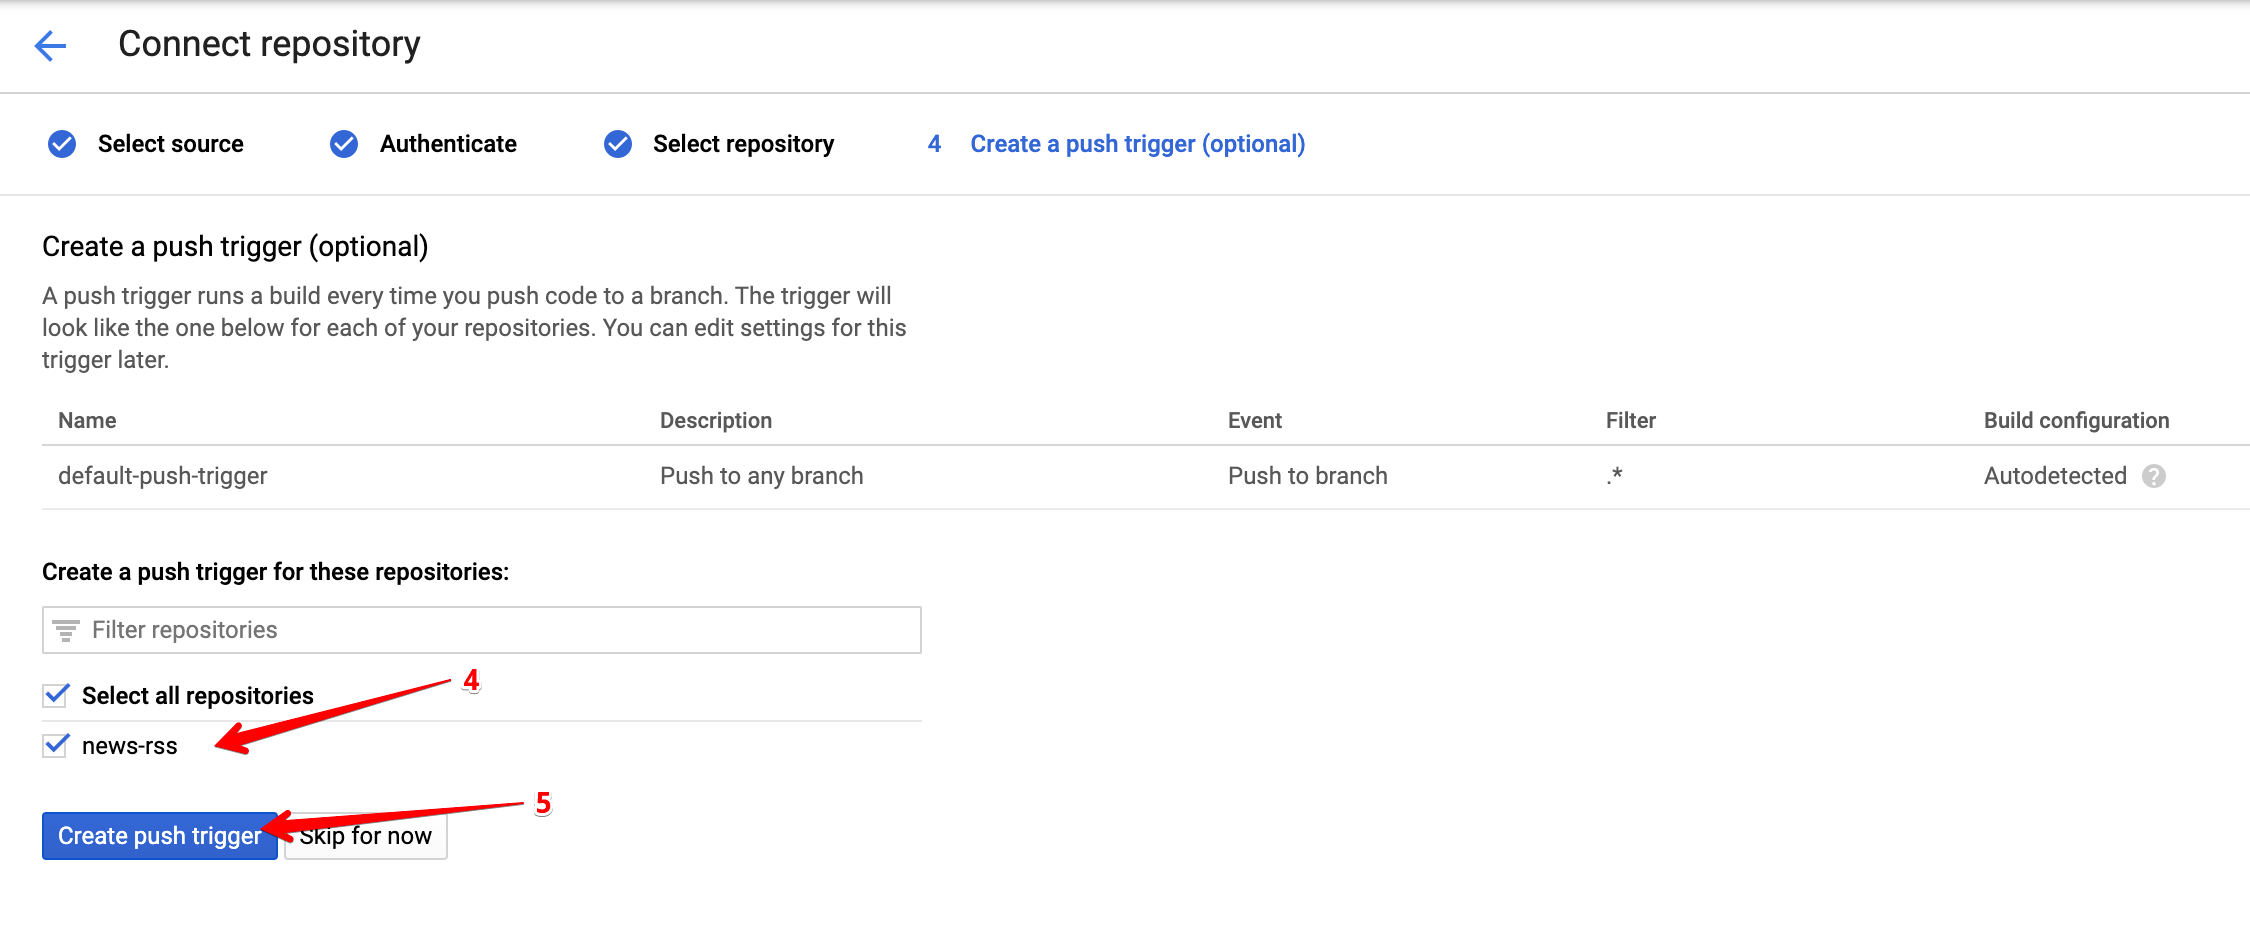Click the filter funnel icon in repositories field
2250x942 pixels.
(x=65, y=630)
